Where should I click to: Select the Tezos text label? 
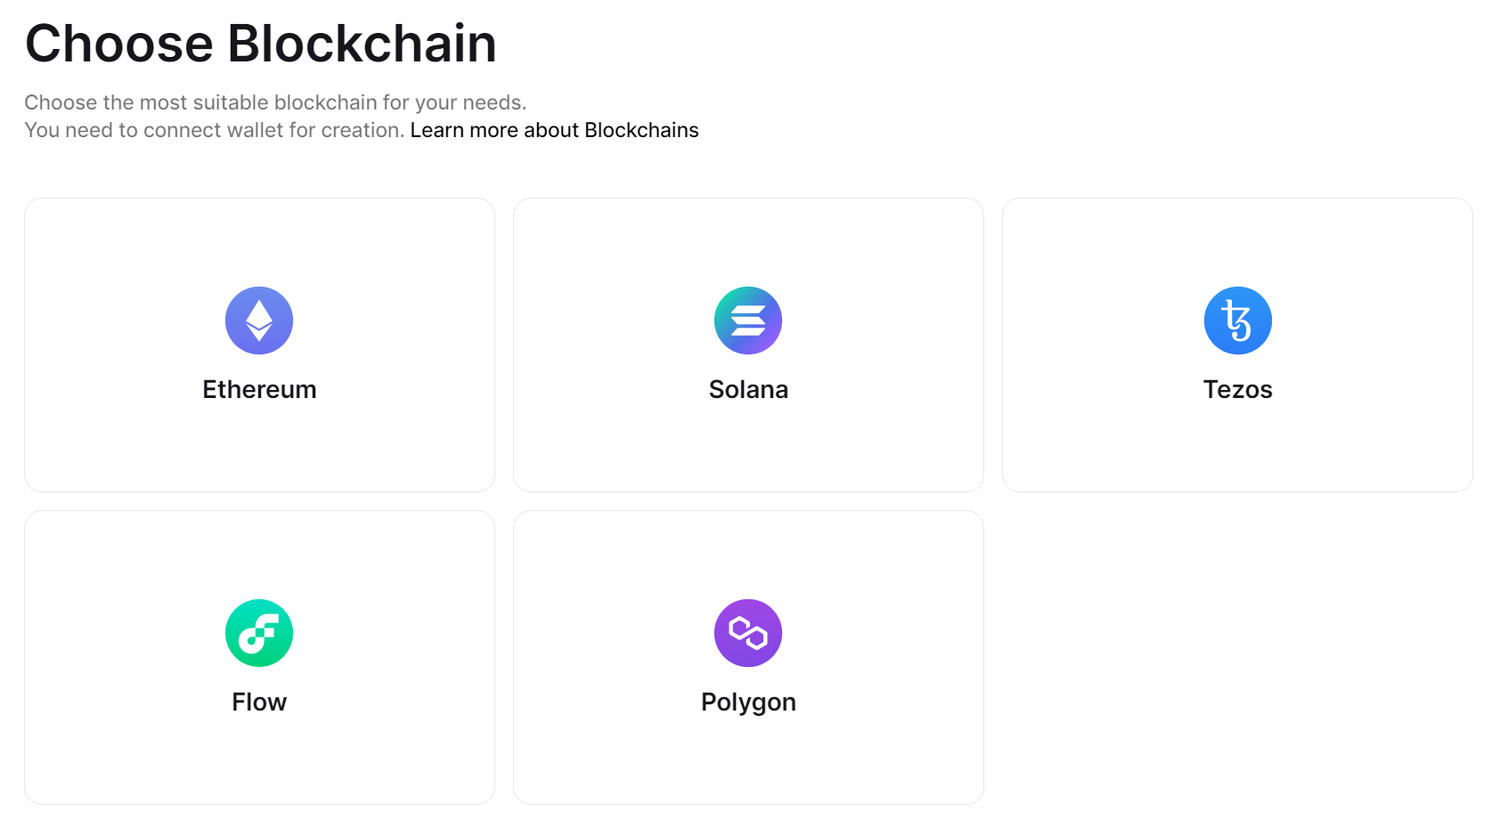click(1237, 389)
